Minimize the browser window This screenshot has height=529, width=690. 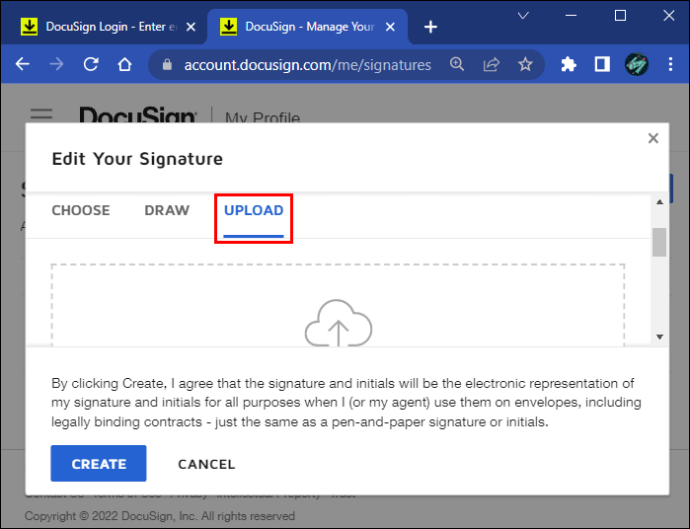[571, 16]
